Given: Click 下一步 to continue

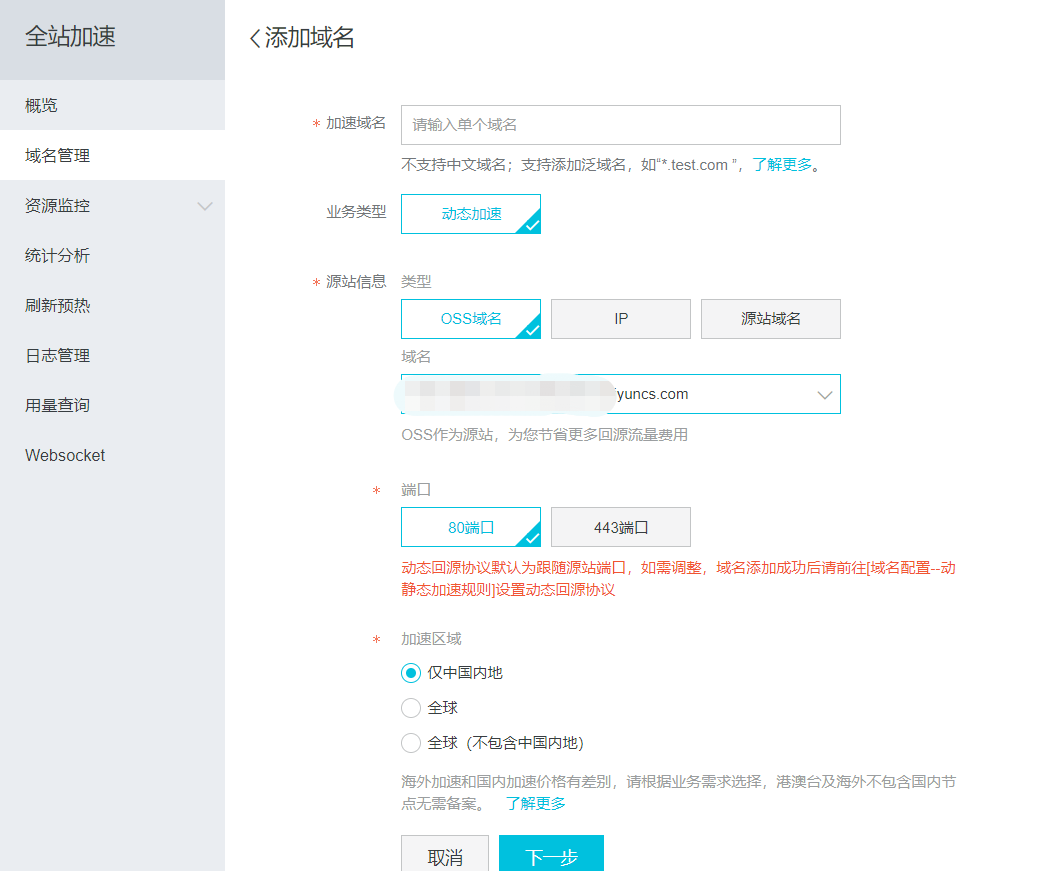Looking at the screenshot, I should 551,856.
